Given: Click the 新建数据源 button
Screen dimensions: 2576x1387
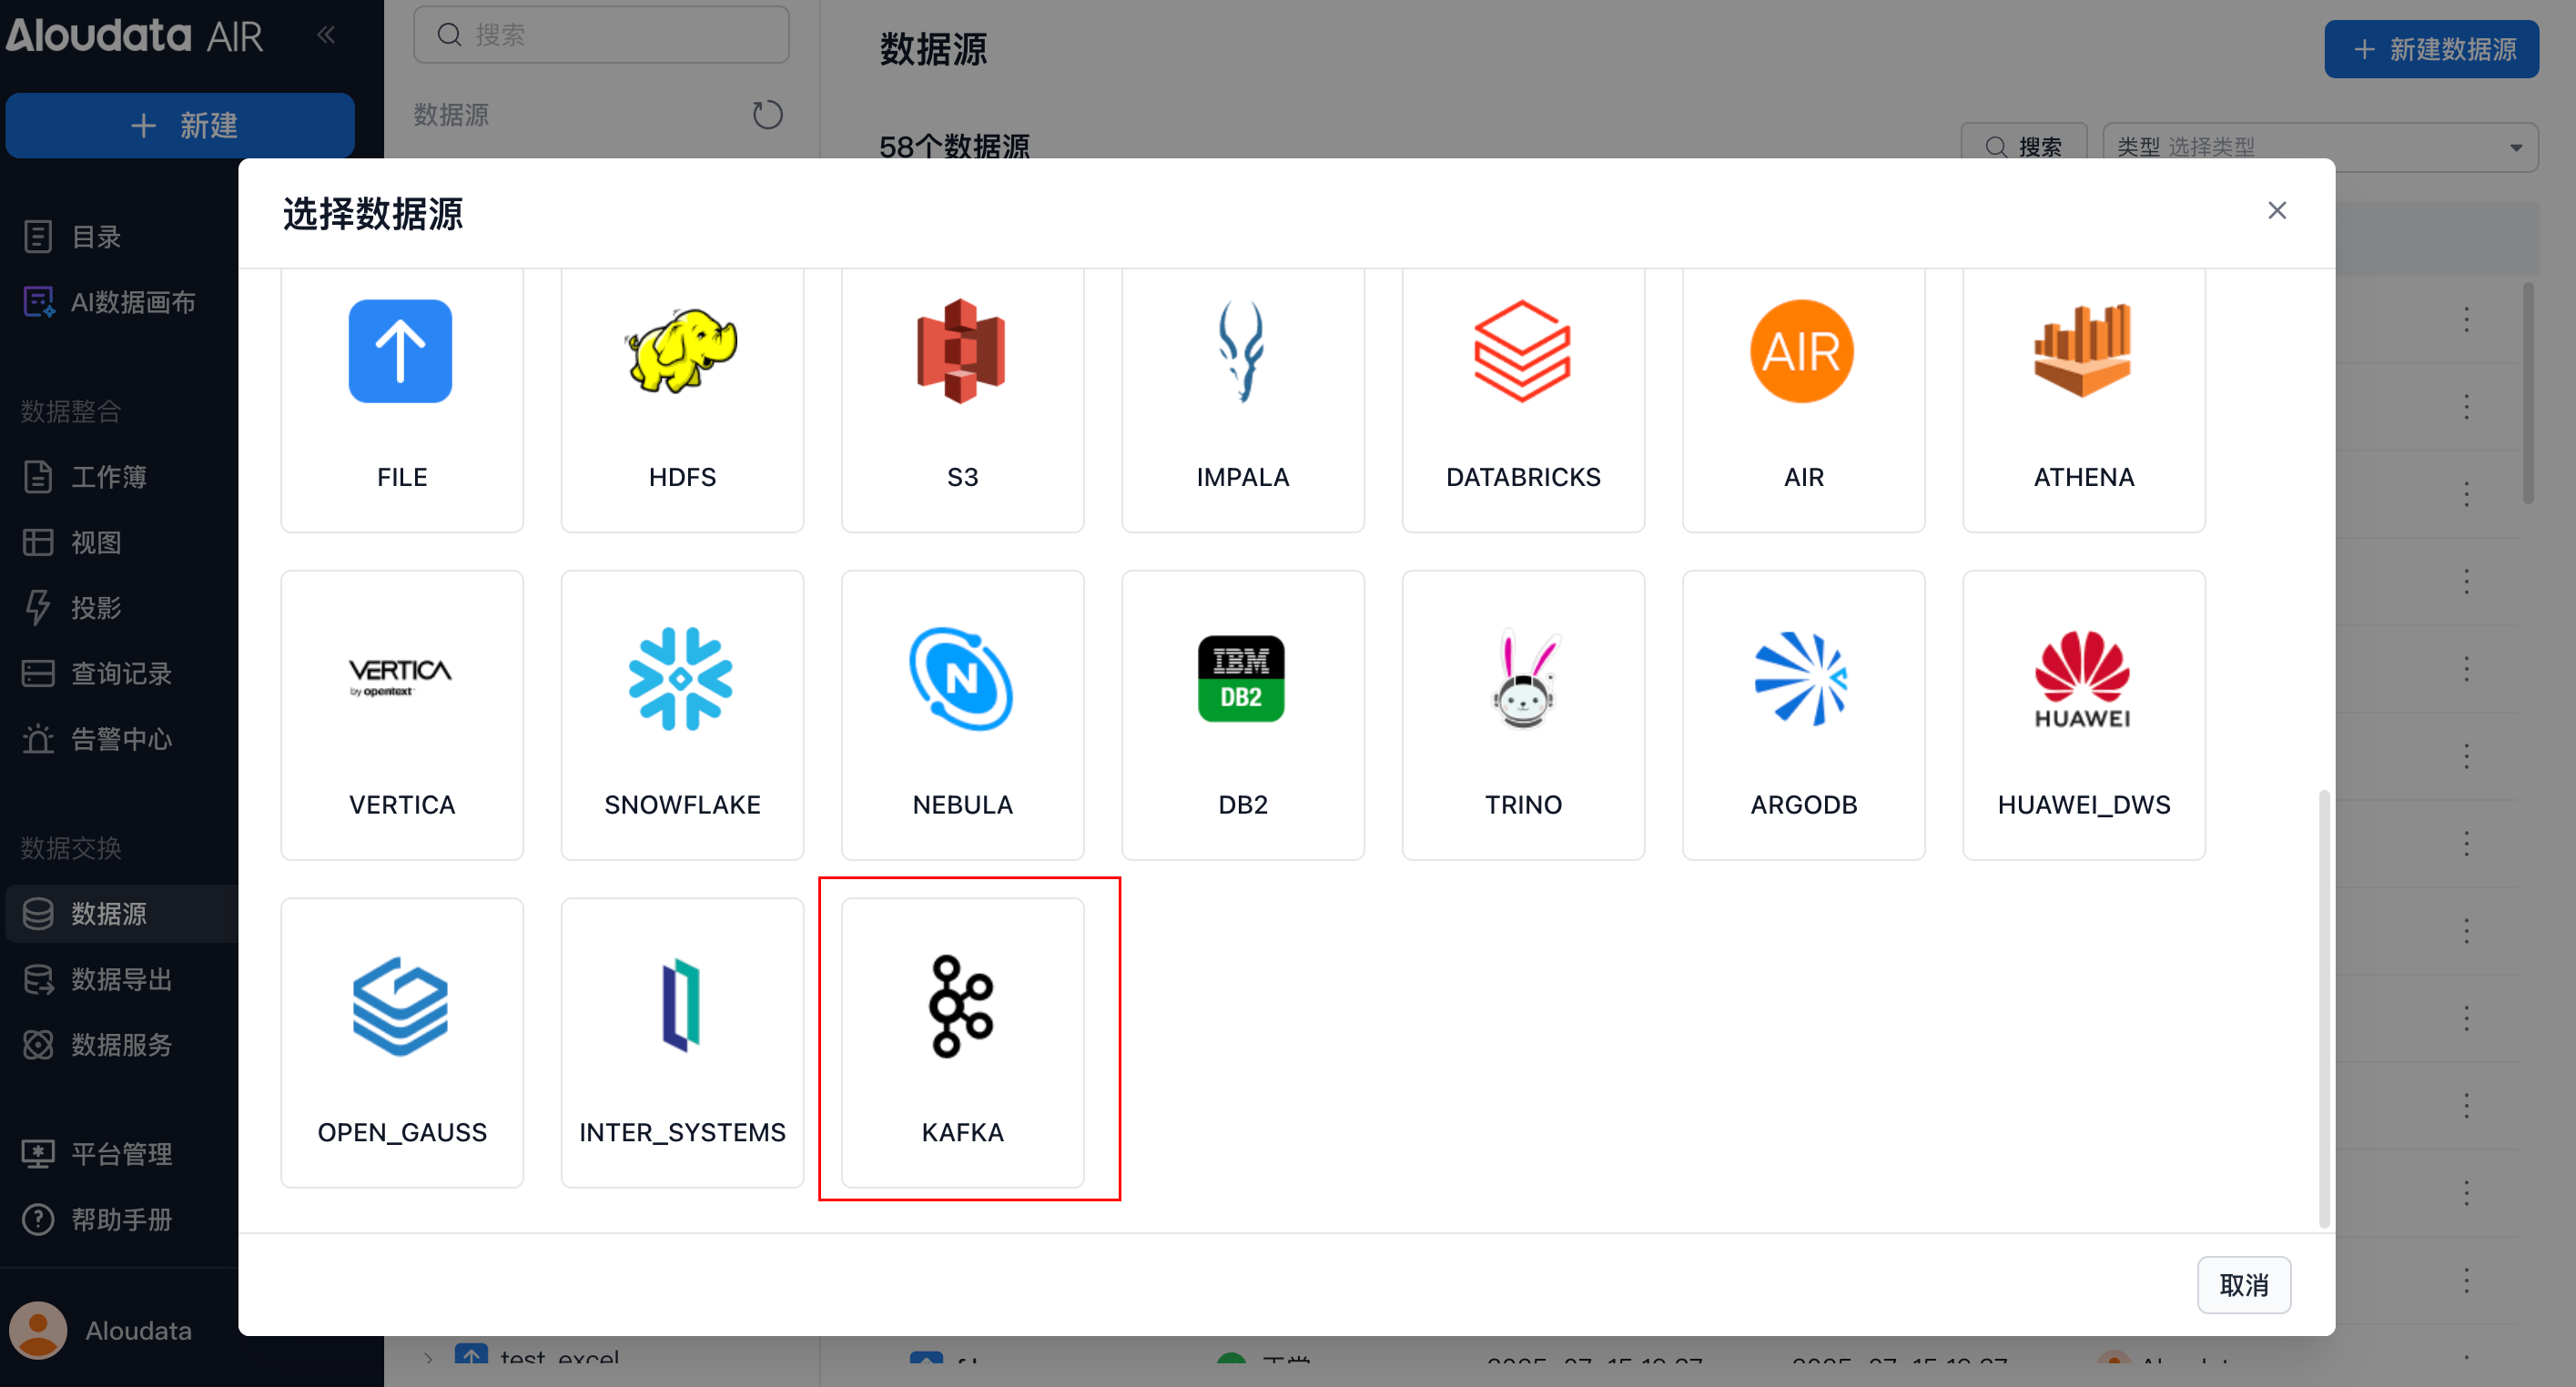Looking at the screenshot, I should coord(2430,49).
